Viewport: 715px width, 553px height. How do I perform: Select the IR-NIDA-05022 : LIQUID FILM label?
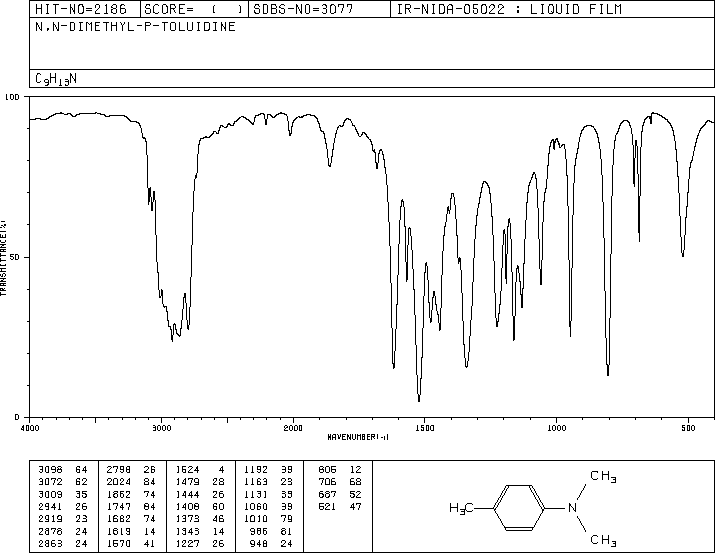pos(509,9)
